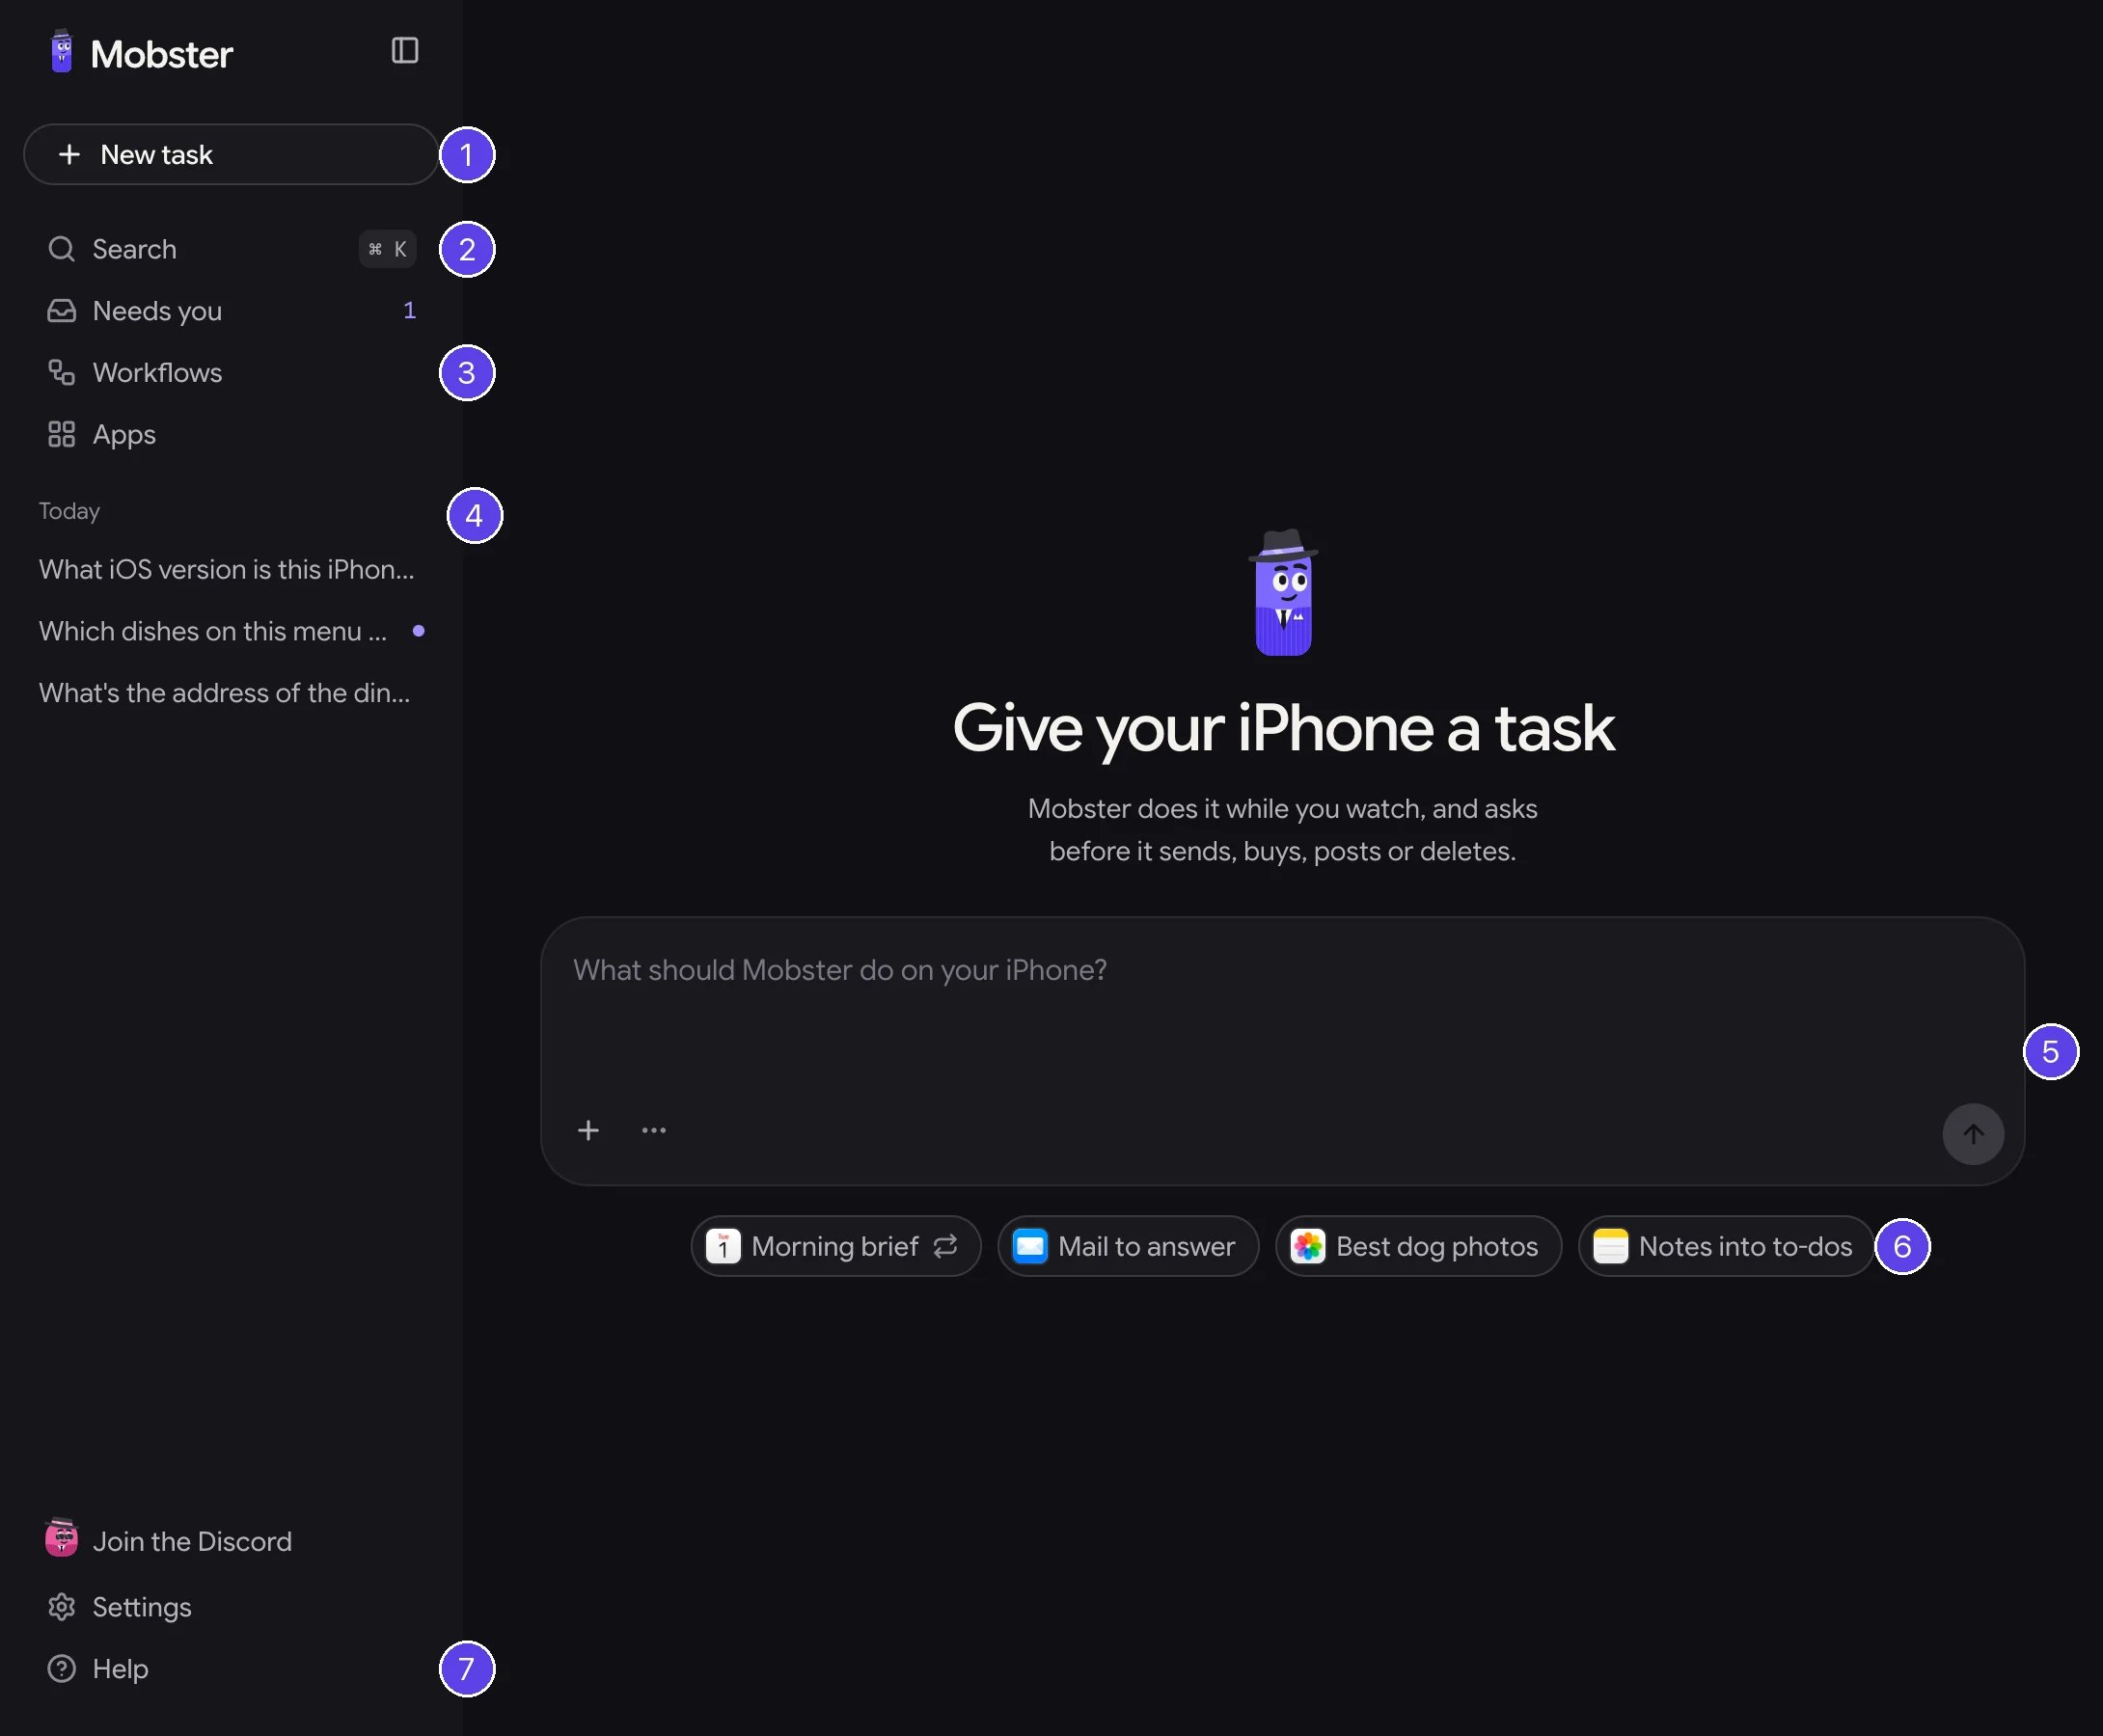Click the Today section header
2103x1736 pixels.
click(69, 511)
